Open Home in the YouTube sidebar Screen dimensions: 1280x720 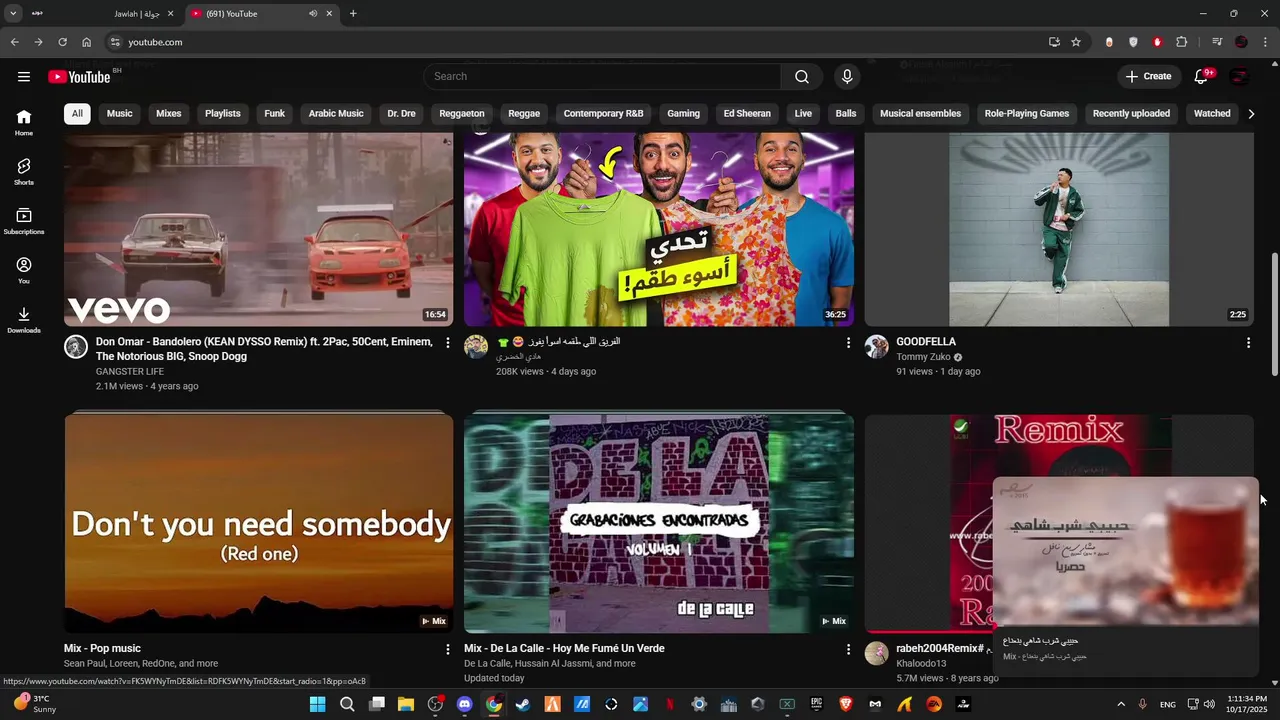pos(24,123)
